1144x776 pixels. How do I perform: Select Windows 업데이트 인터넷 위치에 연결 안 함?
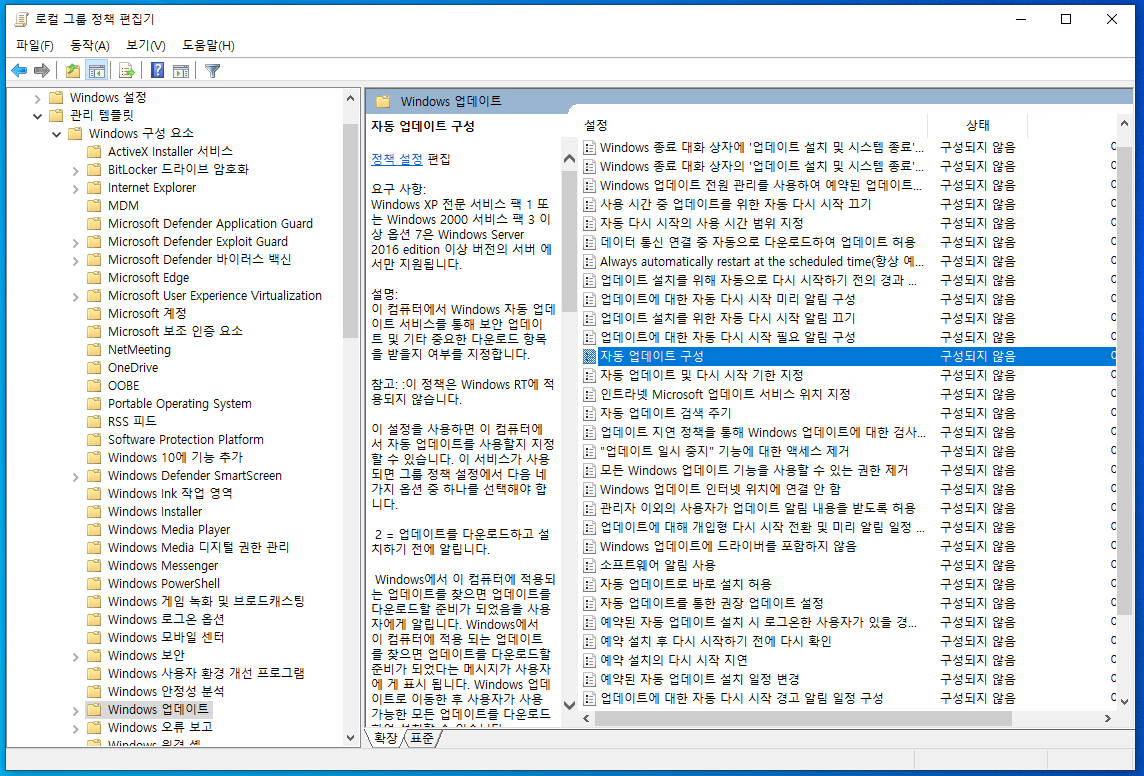[x=720, y=489]
